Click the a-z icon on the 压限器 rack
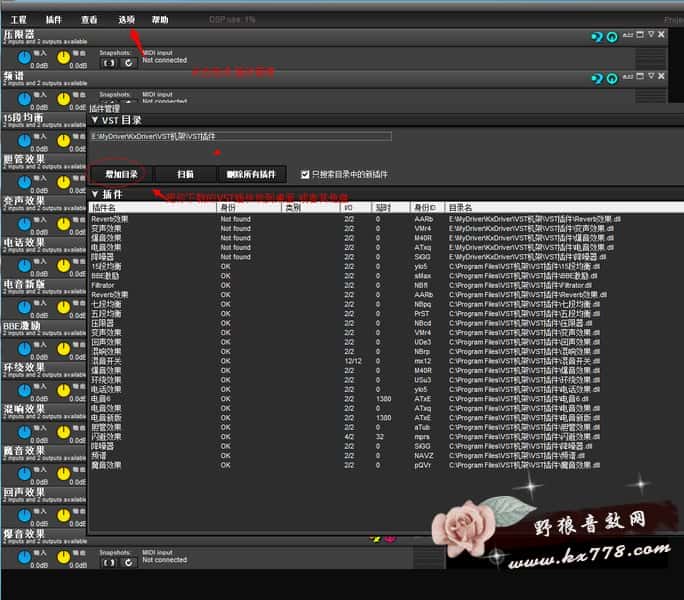 627,34
